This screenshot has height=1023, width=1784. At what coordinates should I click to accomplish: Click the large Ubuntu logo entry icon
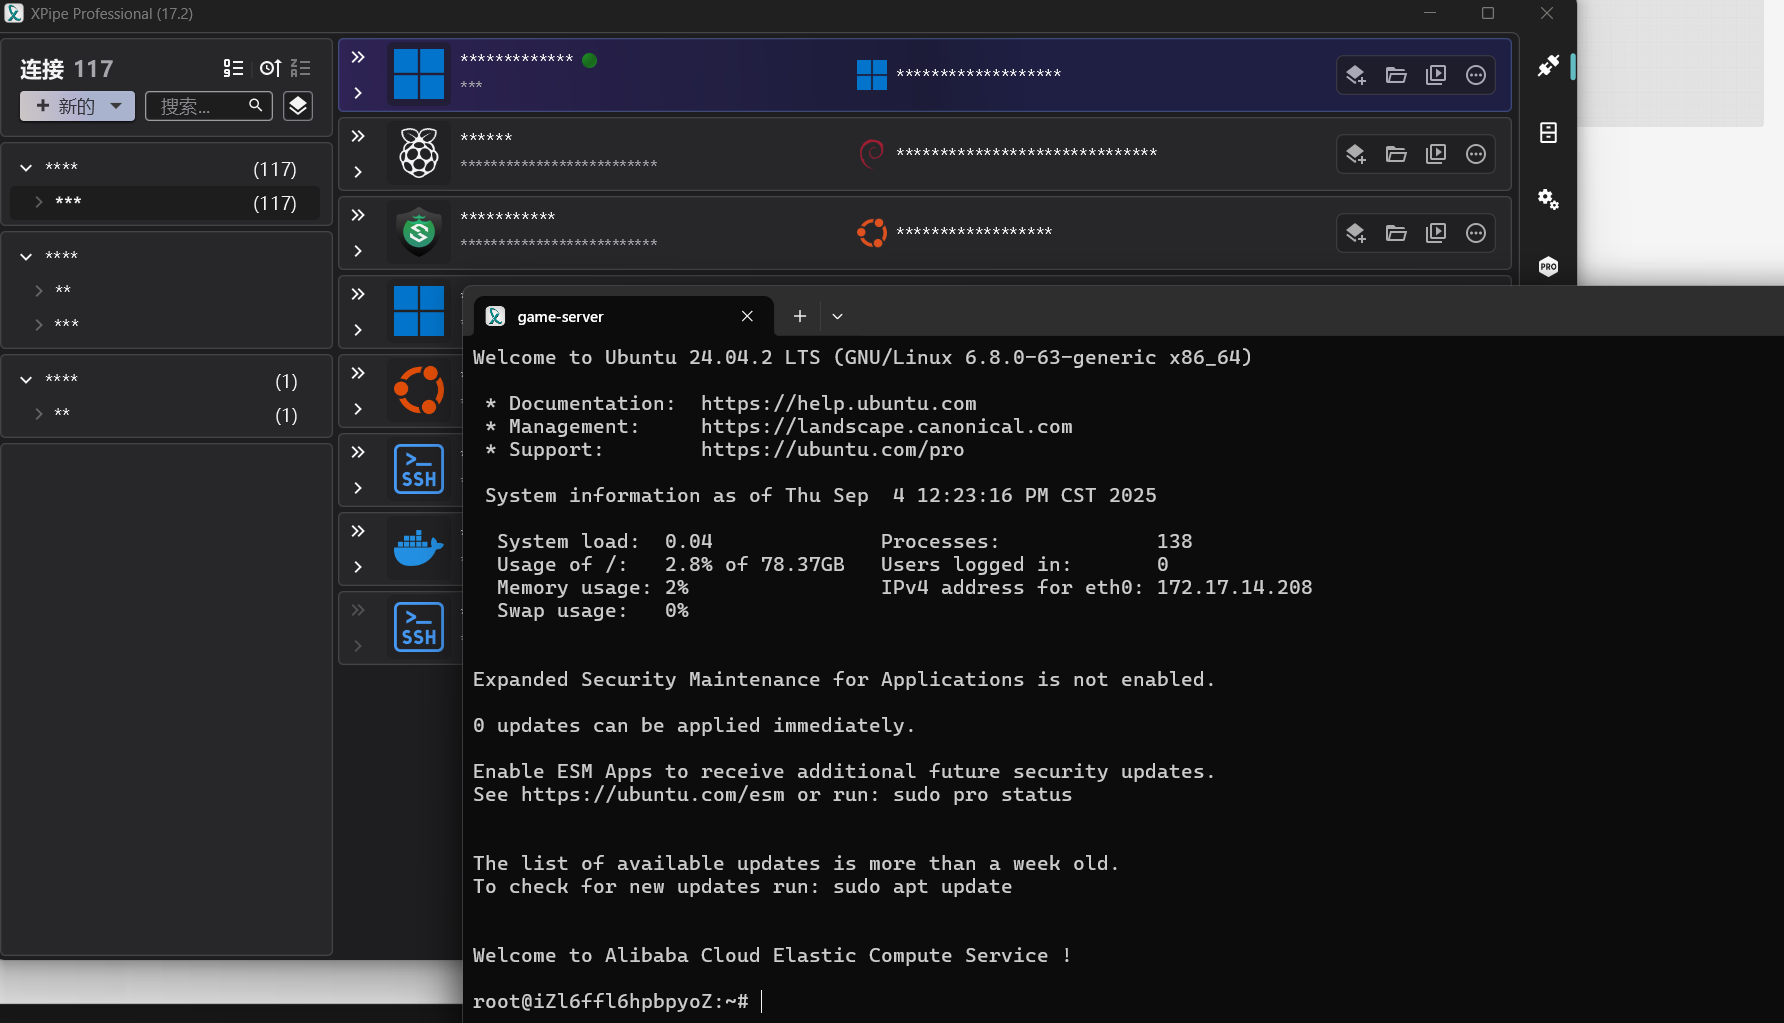click(x=419, y=390)
